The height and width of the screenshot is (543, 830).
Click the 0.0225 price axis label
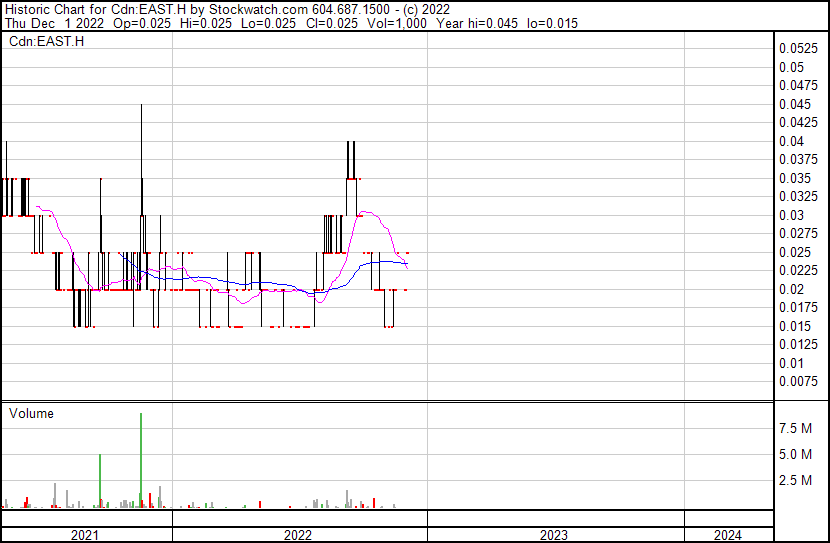point(798,271)
